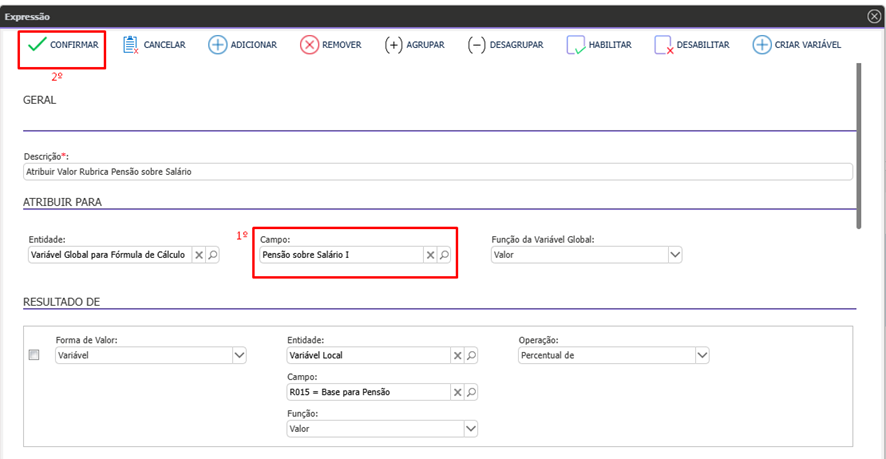Tick the checkbox beside Forma de Valor

click(x=34, y=355)
